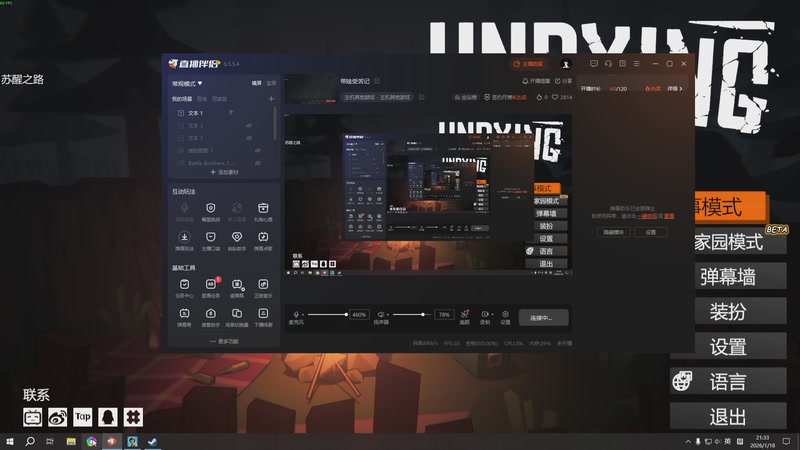This screenshot has height=450, width=800.
Task: Select the 文本 1 source row
Action: click(x=224, y=113)
